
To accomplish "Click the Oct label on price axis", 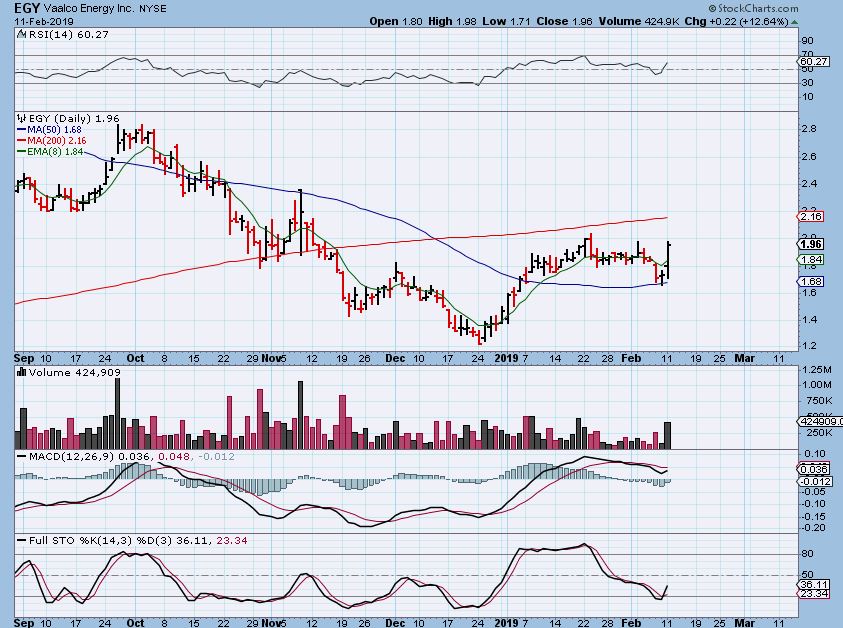I will (x=136, y=357).
